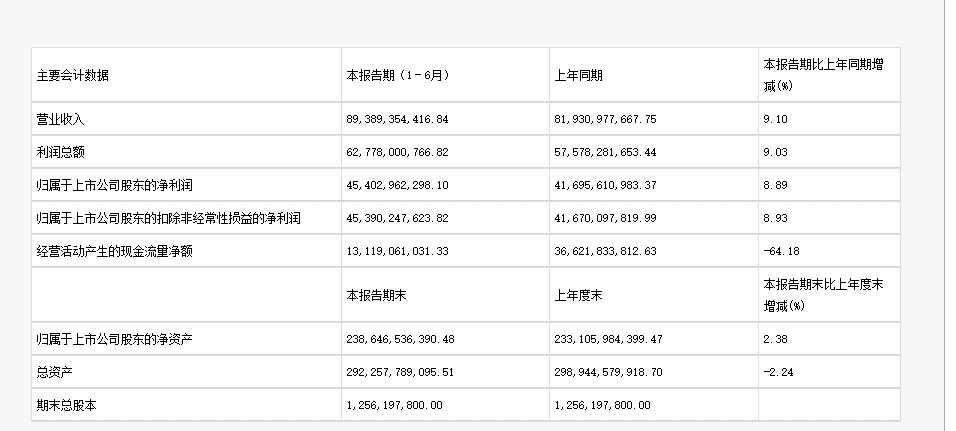Click 经营活动产生的现金流量净额 row label

[x=115, y=251]
